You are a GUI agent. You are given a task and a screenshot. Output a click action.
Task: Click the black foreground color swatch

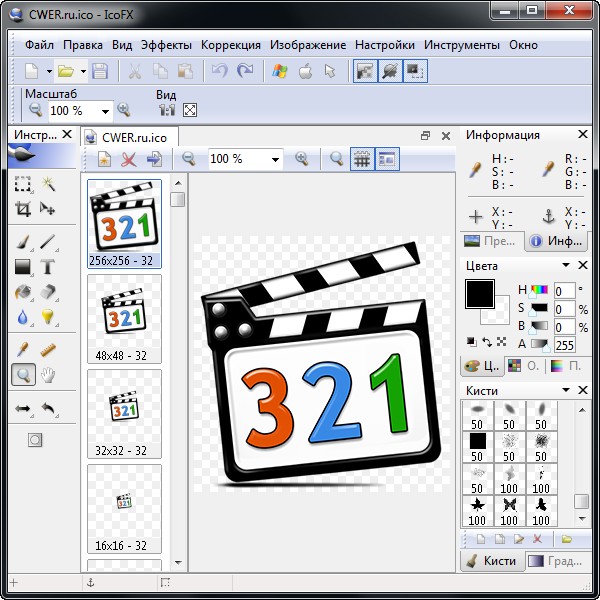click(479, 293)
